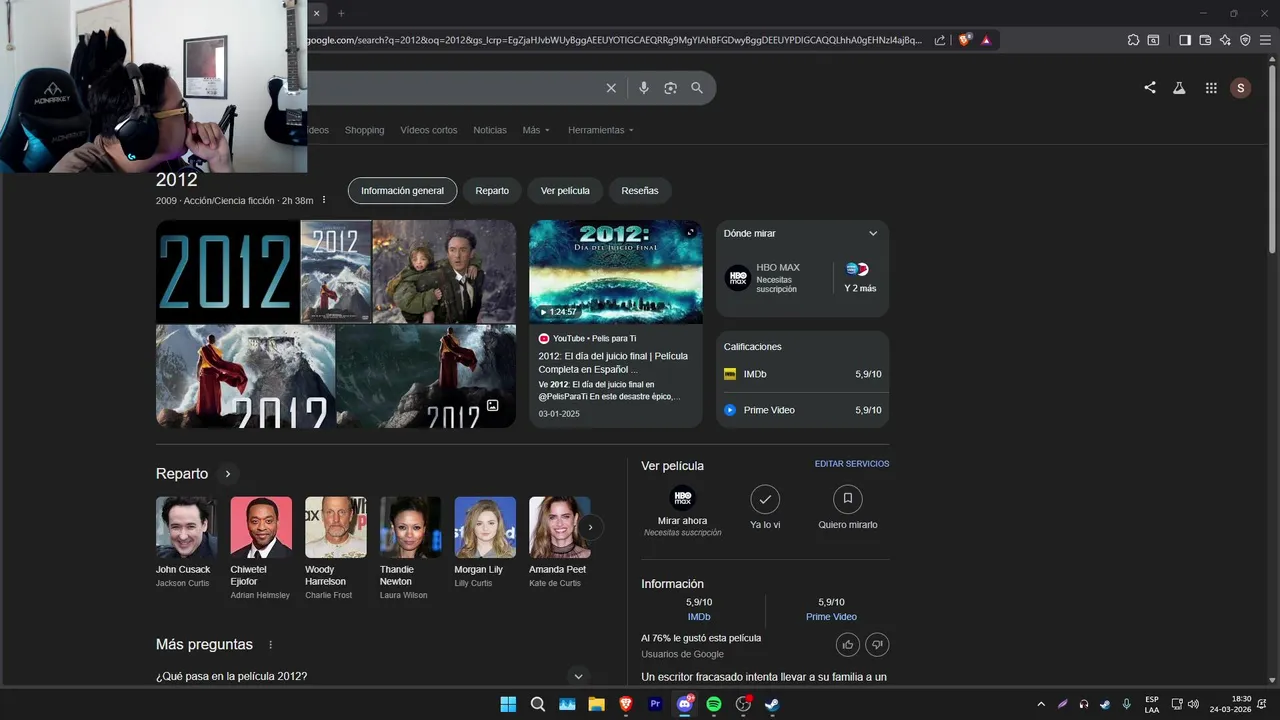
Task: Open the Google apps grid
Action: pyautogui.click(x=1211, y=88)
